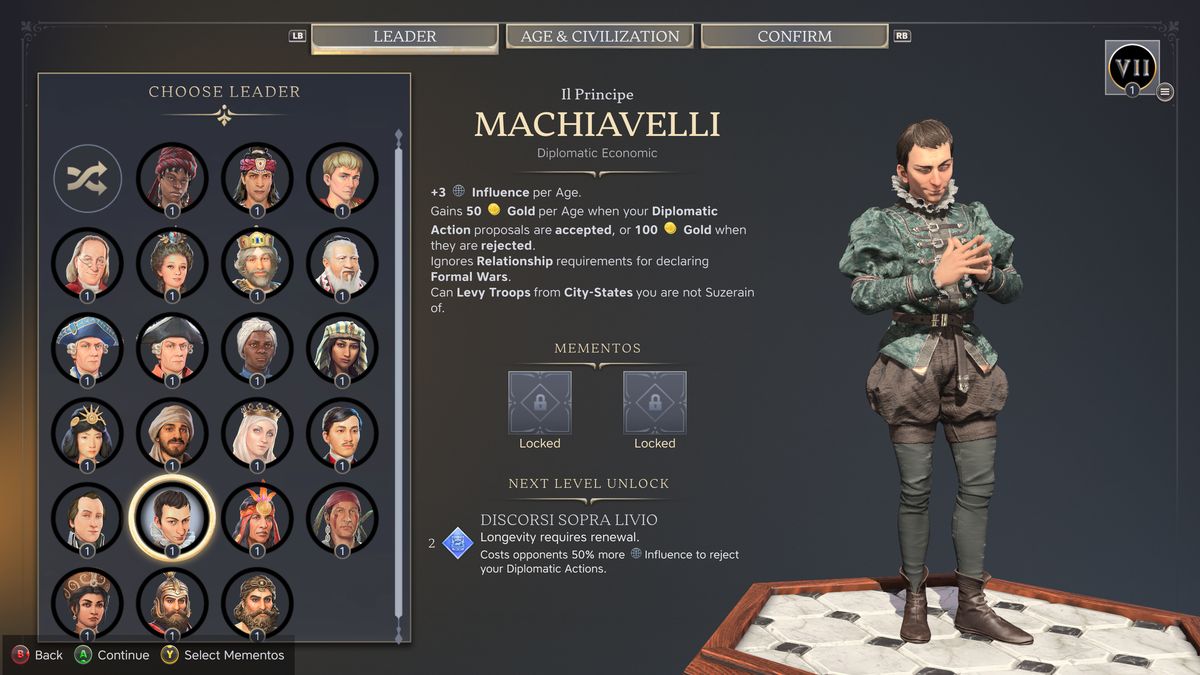Select Hatshepsut portrait with striped headcloth
The image size is (1200, 675).
pos(342,348)
